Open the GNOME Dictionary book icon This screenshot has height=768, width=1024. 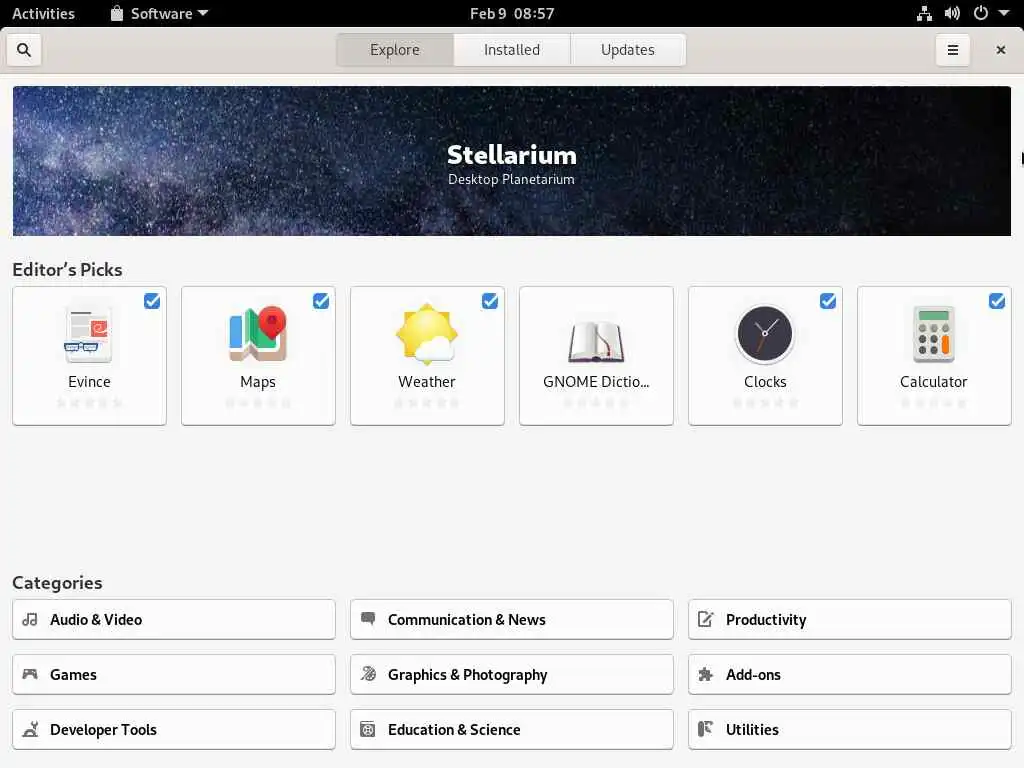pos(596,340)
